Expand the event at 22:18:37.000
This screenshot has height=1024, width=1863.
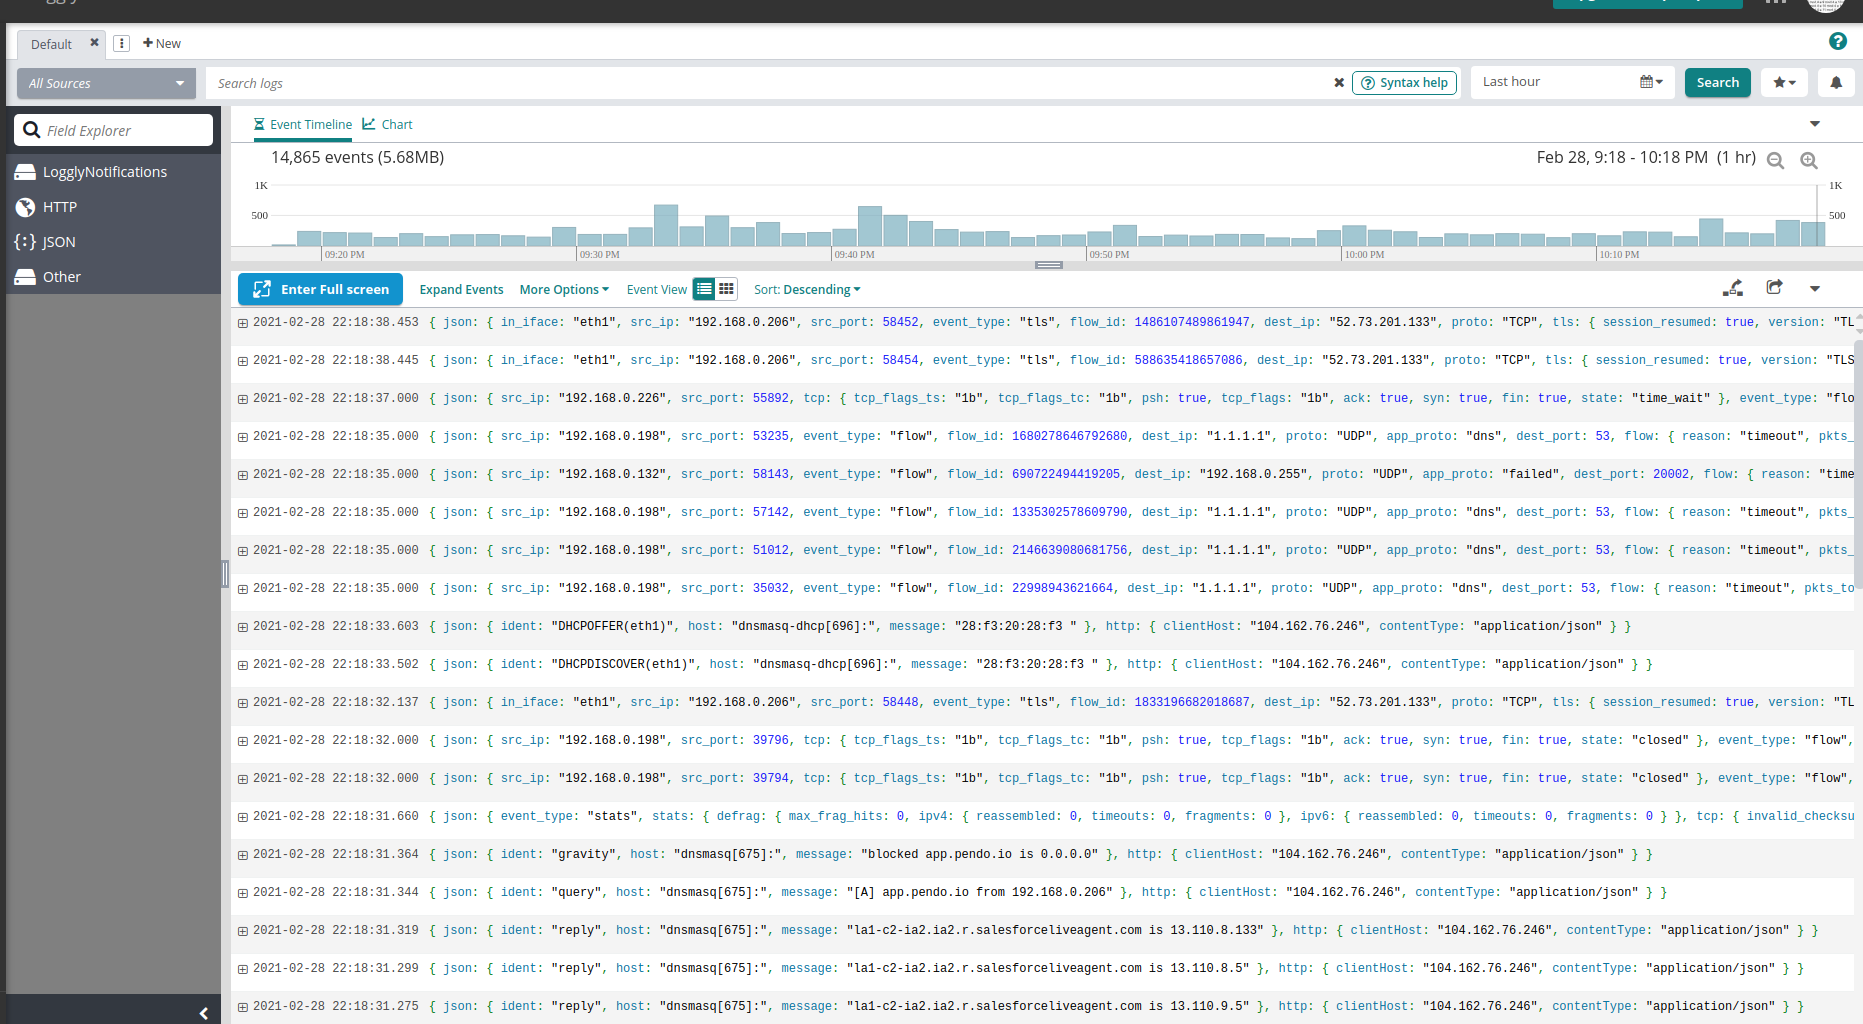243,399
